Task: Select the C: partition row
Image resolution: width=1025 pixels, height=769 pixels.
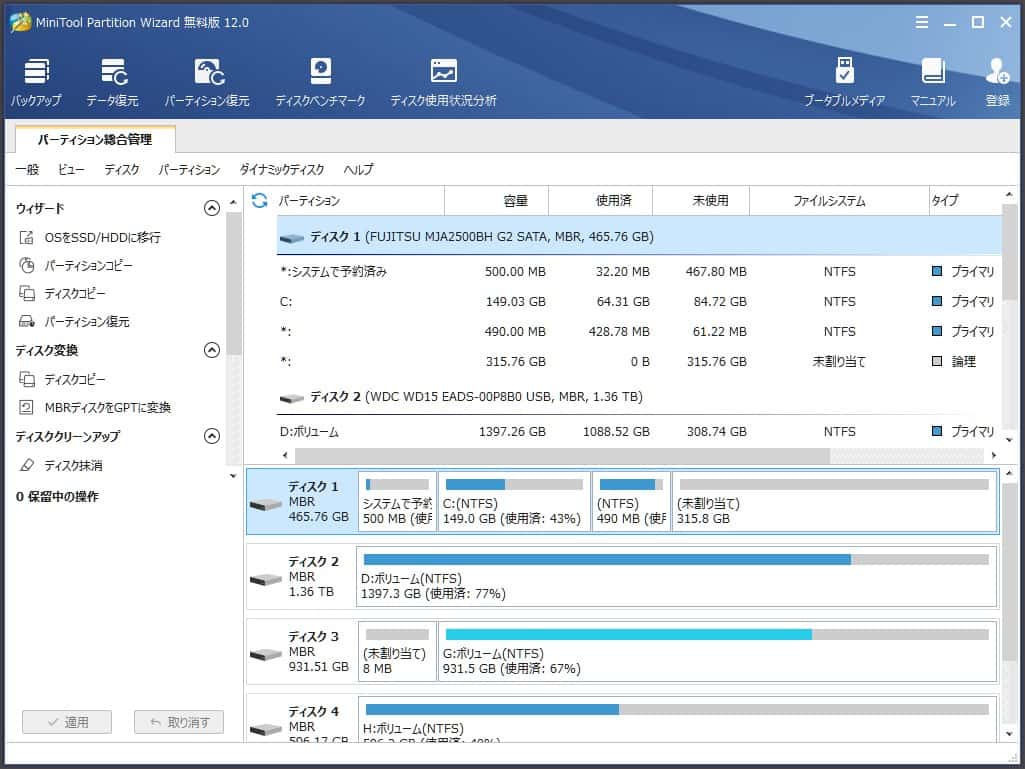Action: coord(639,301)
